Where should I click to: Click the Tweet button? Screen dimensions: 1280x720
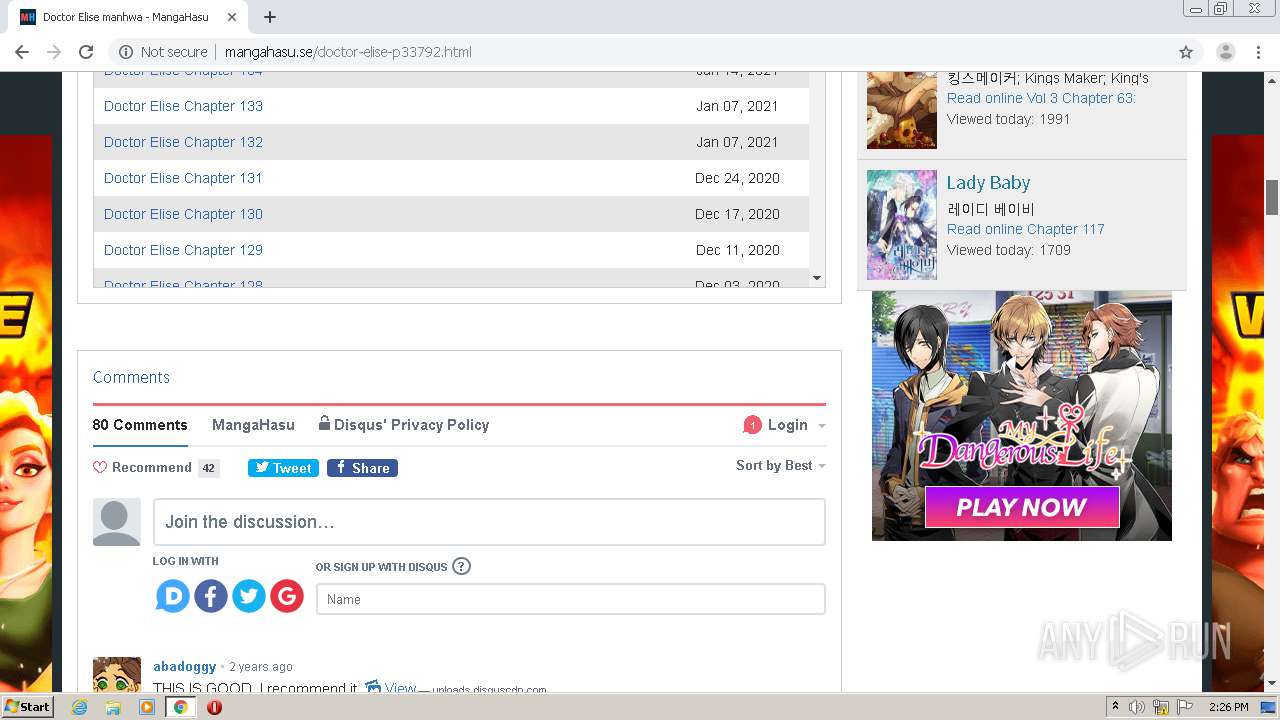(x=283, y=468)
